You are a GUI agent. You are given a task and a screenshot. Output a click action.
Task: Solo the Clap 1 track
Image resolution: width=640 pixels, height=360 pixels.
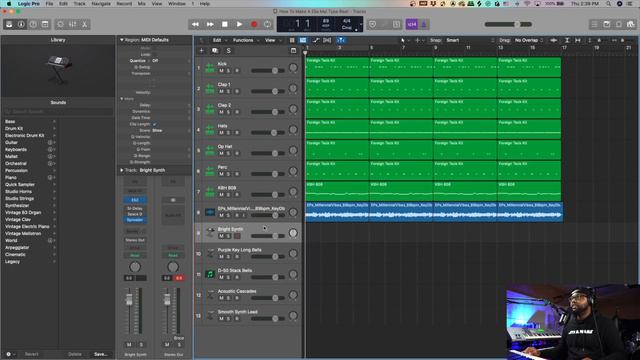[229, 91]
